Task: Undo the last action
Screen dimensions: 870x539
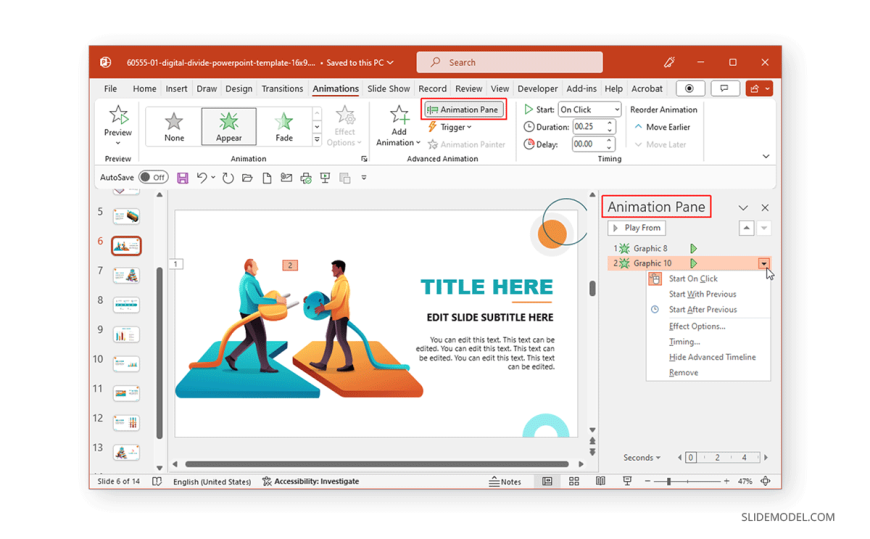Action: [202, 178]
